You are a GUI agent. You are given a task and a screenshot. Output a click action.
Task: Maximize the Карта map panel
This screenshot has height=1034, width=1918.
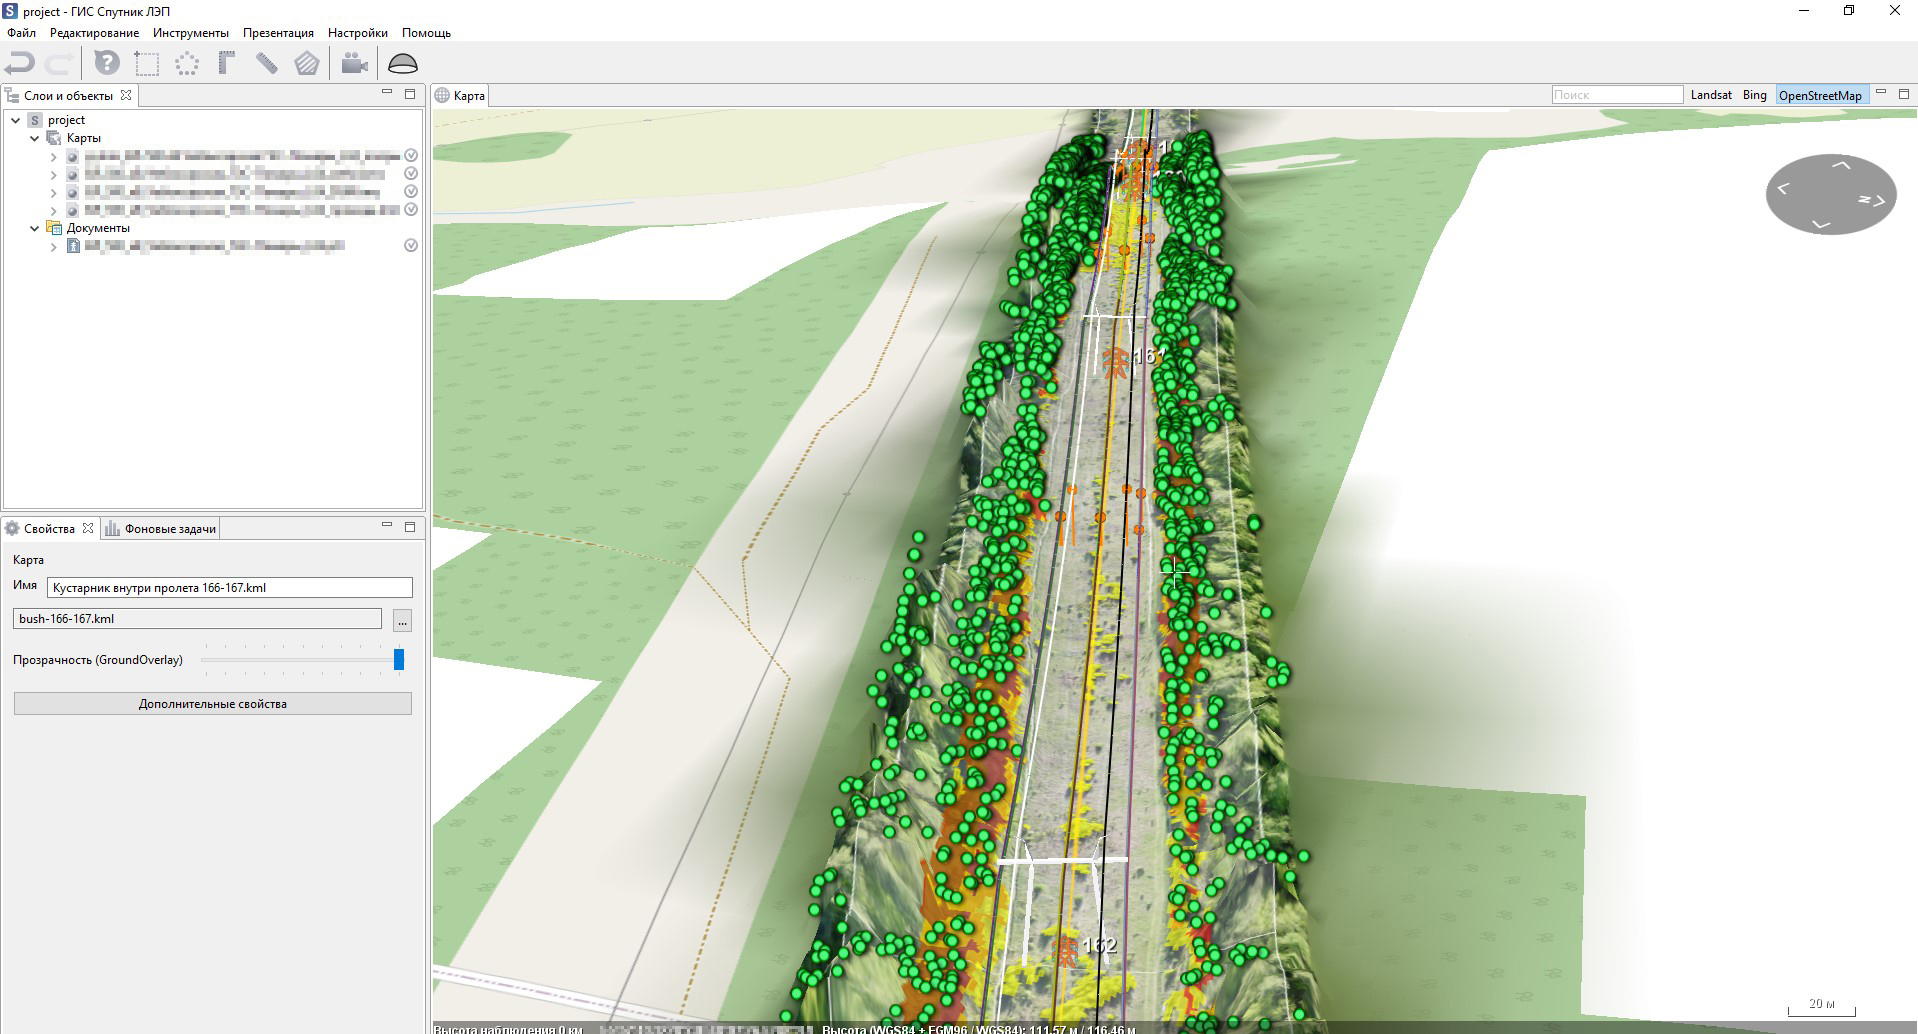(x=1904, y=94)
